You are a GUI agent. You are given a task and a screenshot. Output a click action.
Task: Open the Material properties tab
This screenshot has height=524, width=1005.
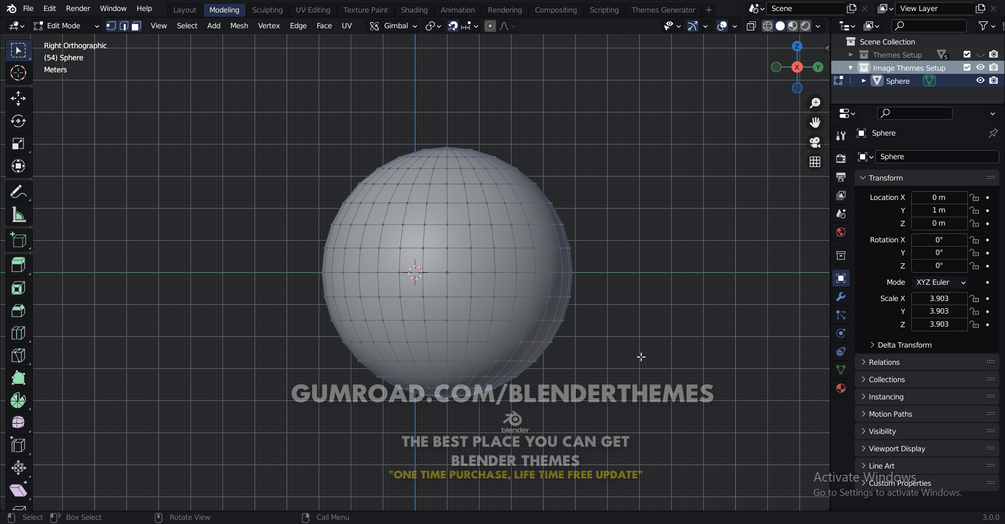[841, 388]
